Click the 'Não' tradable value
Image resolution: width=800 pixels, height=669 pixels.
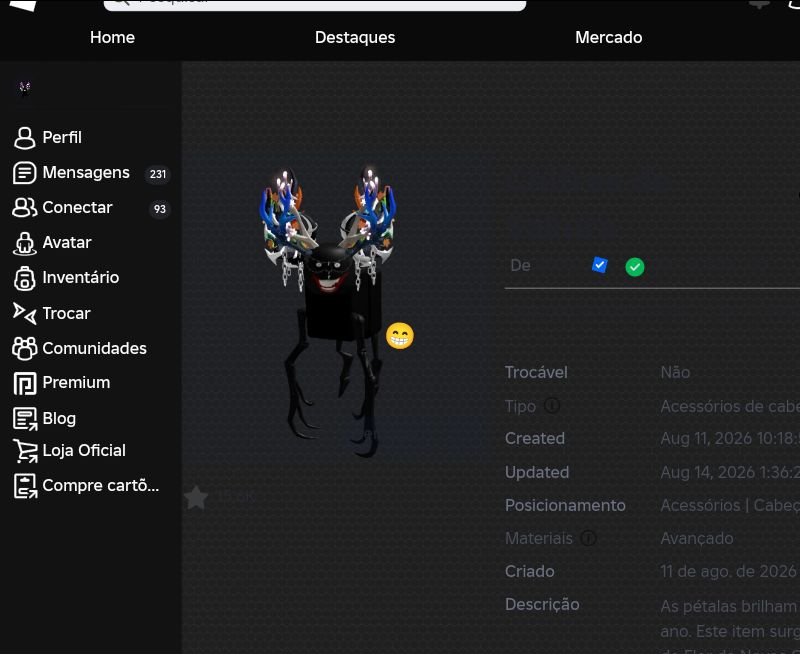(675, 373)
